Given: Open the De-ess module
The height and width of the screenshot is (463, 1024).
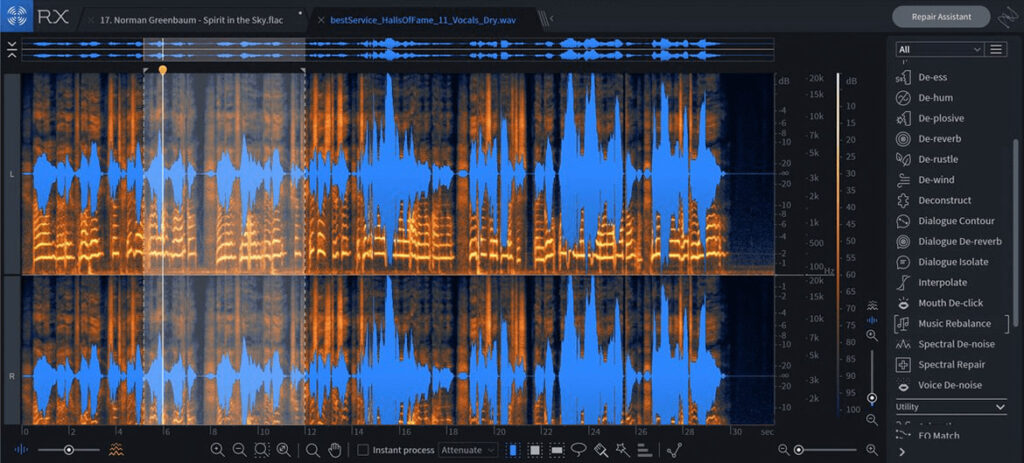Looking at the screenshot, I should click(x=921, y=77).
